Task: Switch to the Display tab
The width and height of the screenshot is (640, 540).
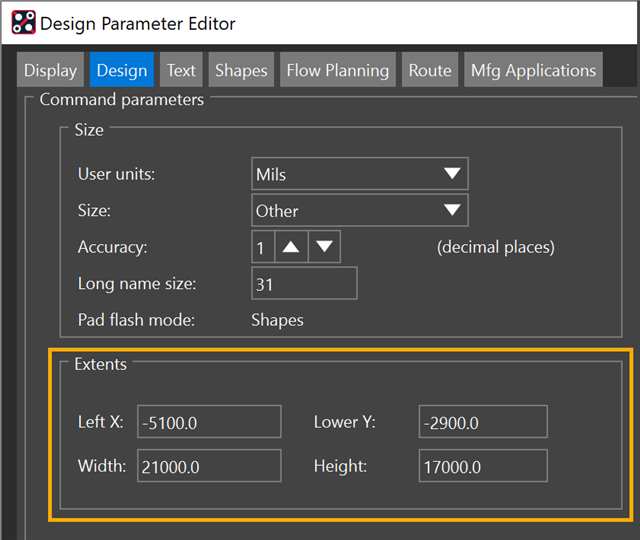Action: coord(51,70)
